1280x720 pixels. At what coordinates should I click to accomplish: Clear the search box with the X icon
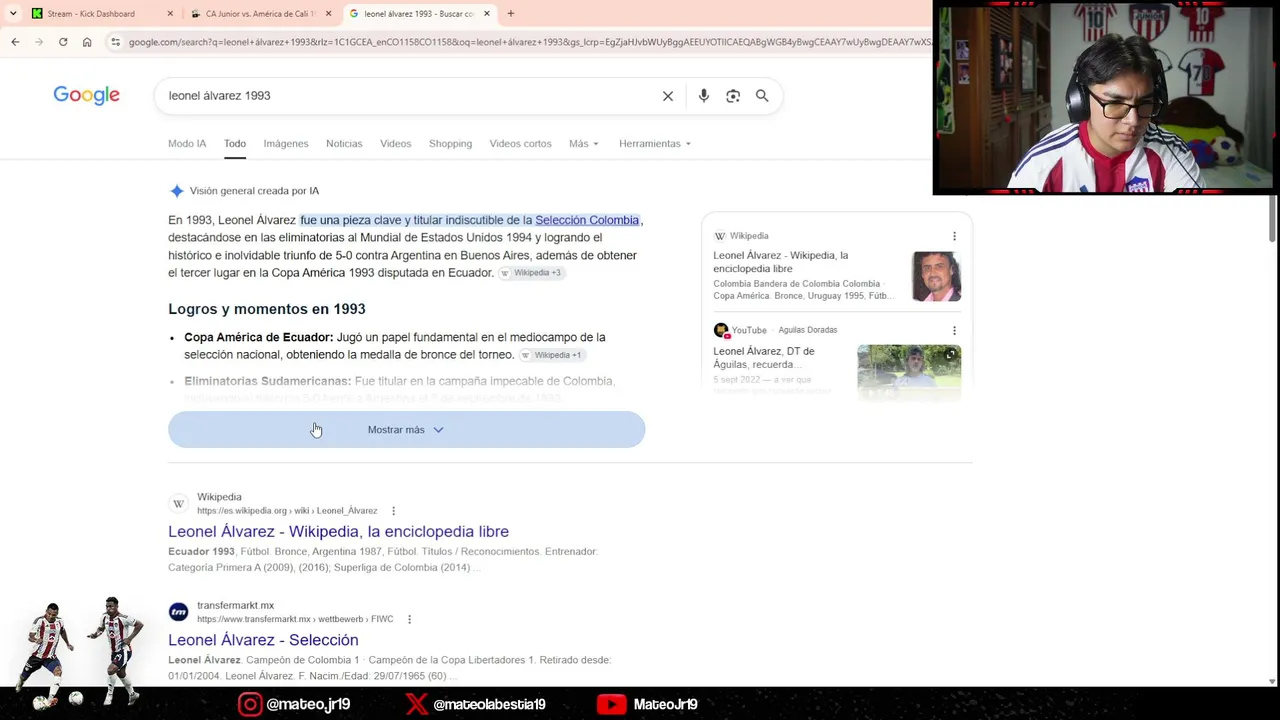pyautogui.click(x=668, y=96)
